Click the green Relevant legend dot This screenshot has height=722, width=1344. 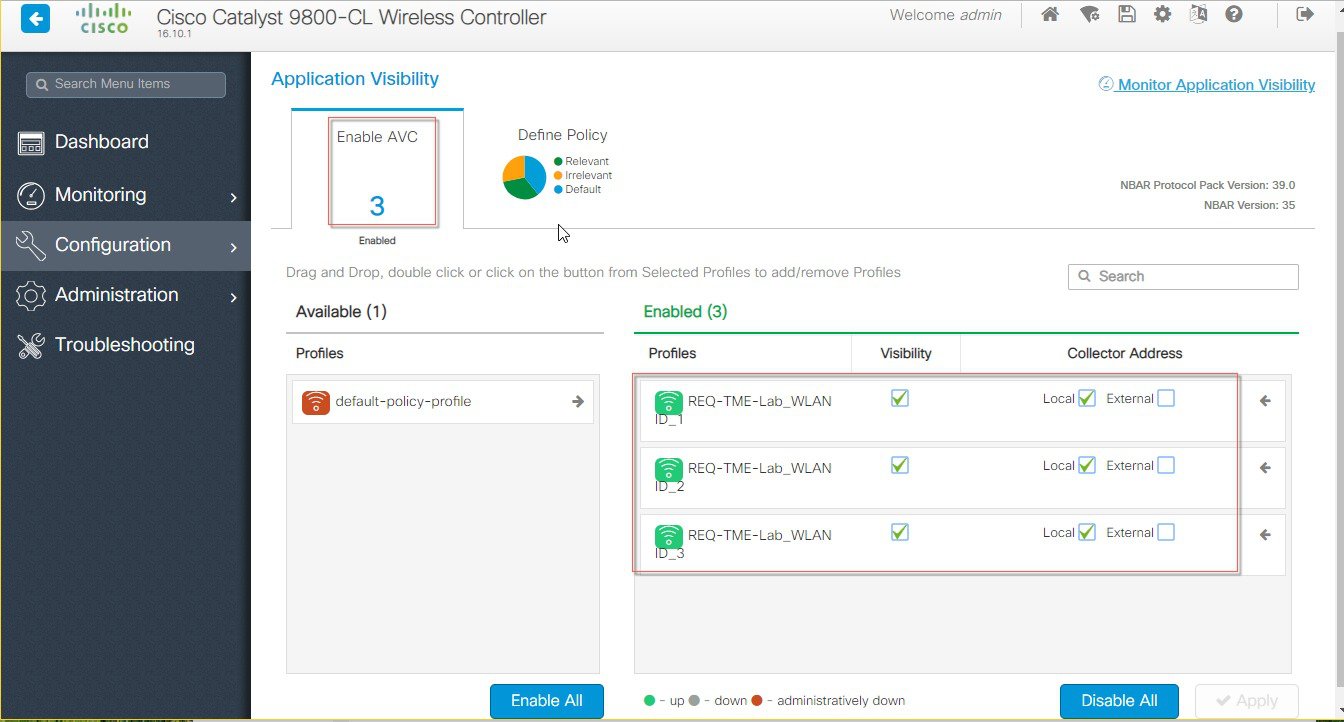click(x=558, y=161)
